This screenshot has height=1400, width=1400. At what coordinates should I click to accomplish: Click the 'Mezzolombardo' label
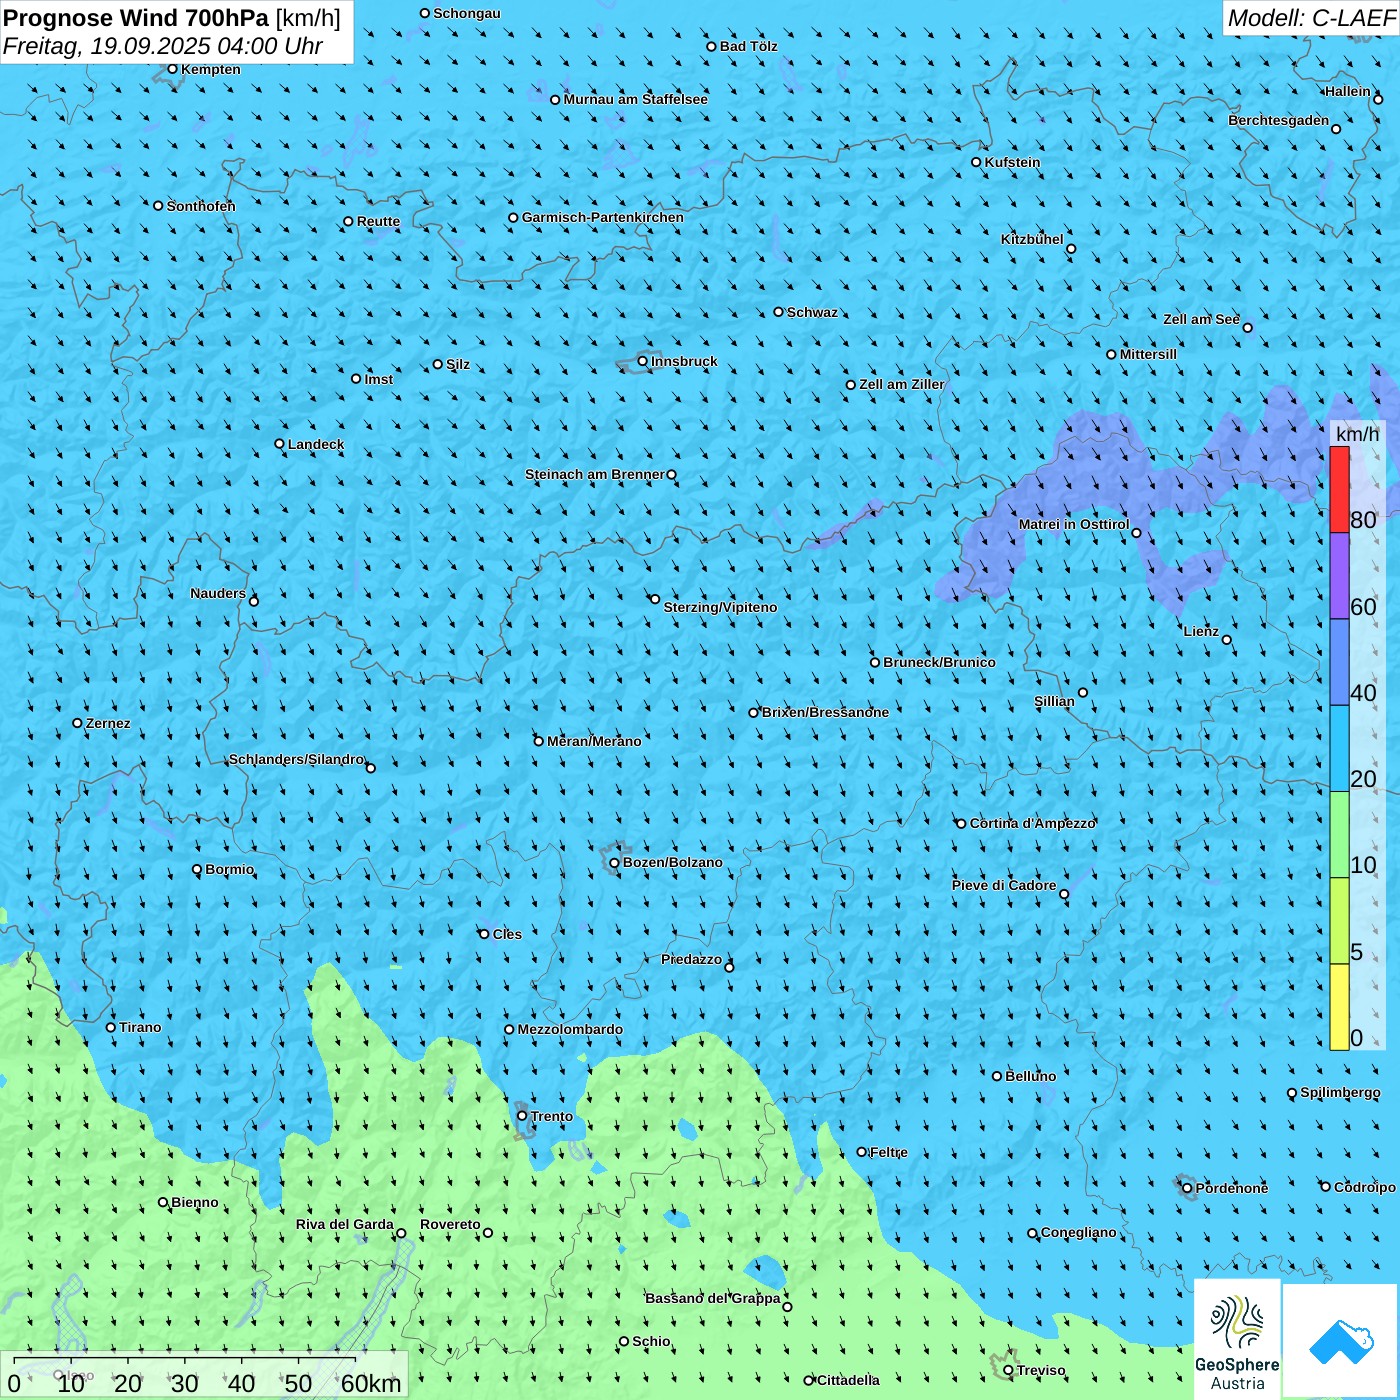570,1029
